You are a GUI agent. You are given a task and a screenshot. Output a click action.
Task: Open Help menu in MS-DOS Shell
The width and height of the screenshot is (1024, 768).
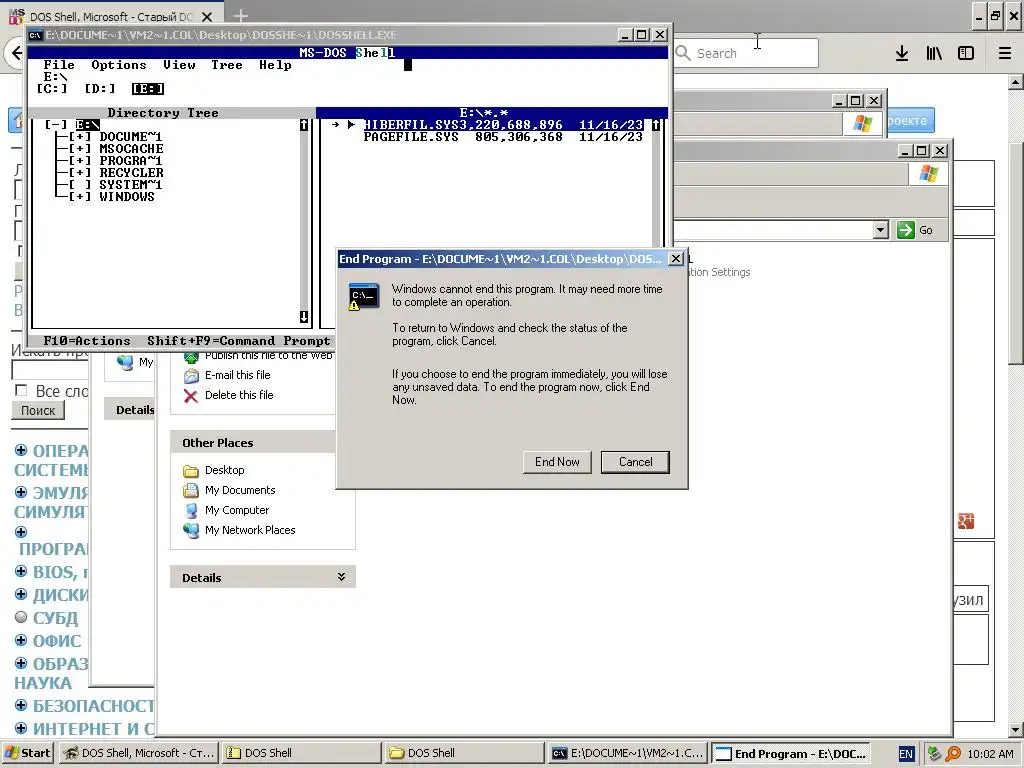[275, 65]
